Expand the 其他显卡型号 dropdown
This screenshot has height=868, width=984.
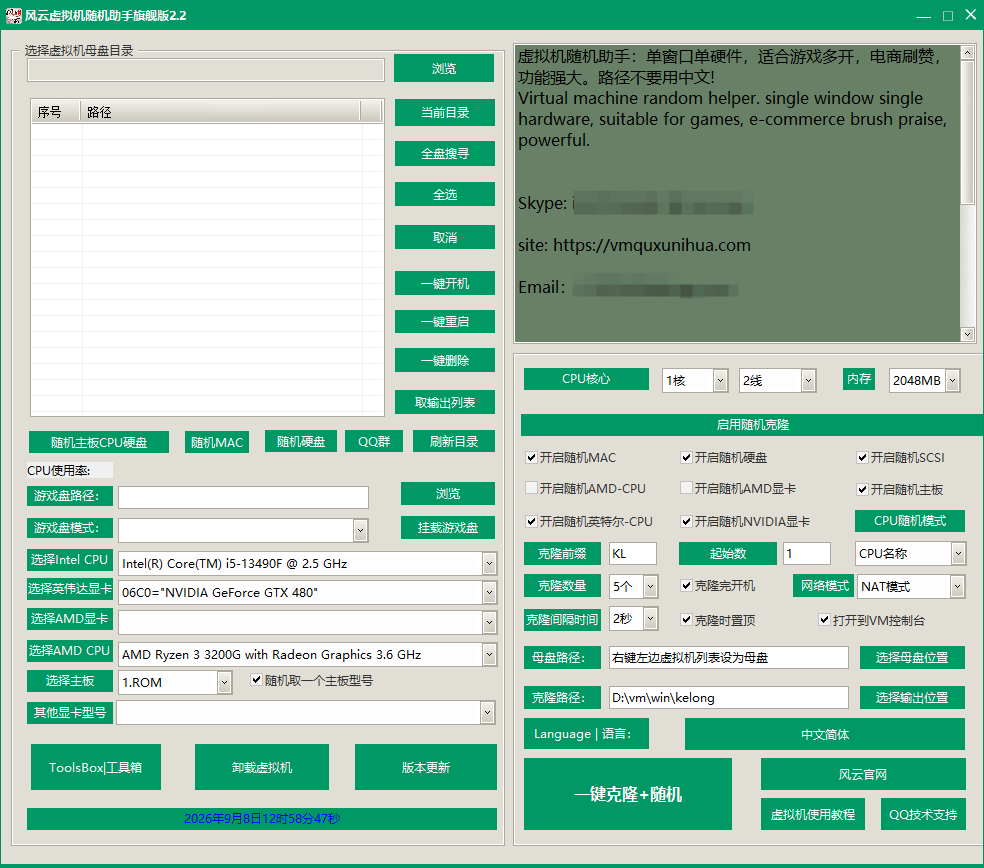point(487,712)
